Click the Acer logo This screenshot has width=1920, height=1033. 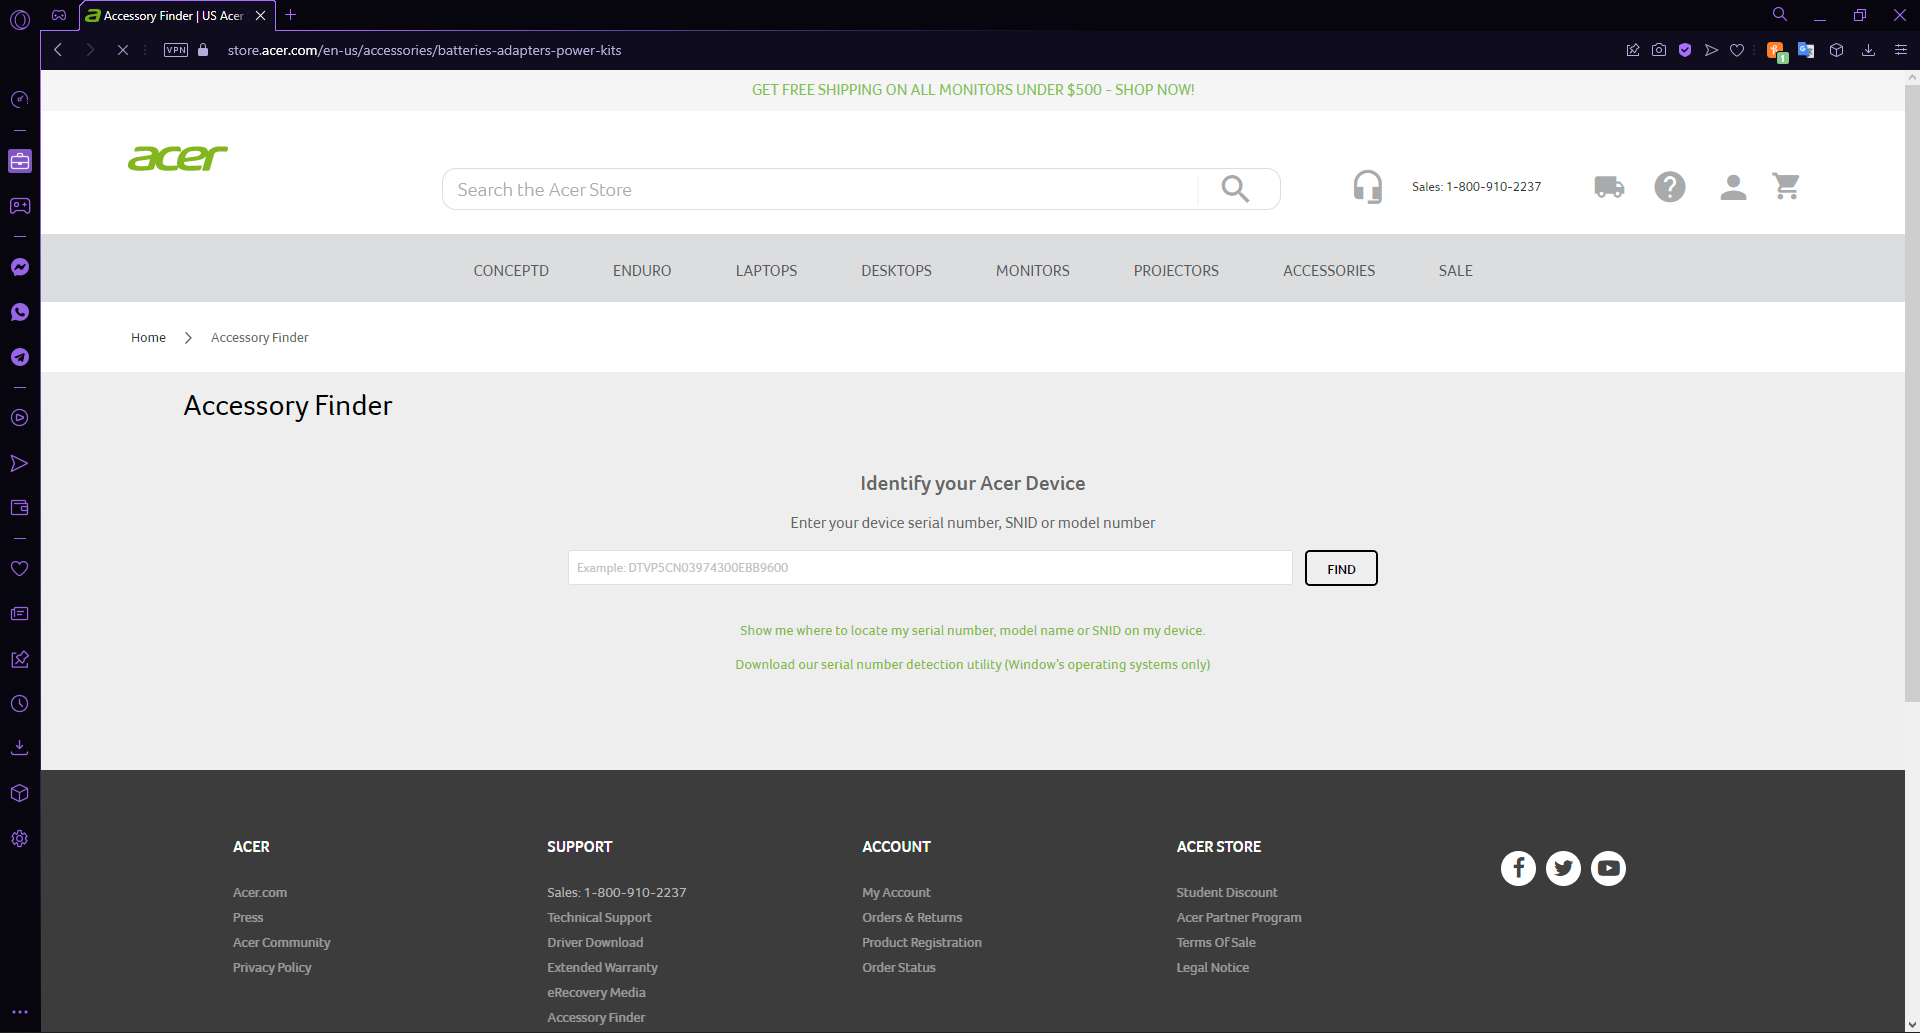178,158
